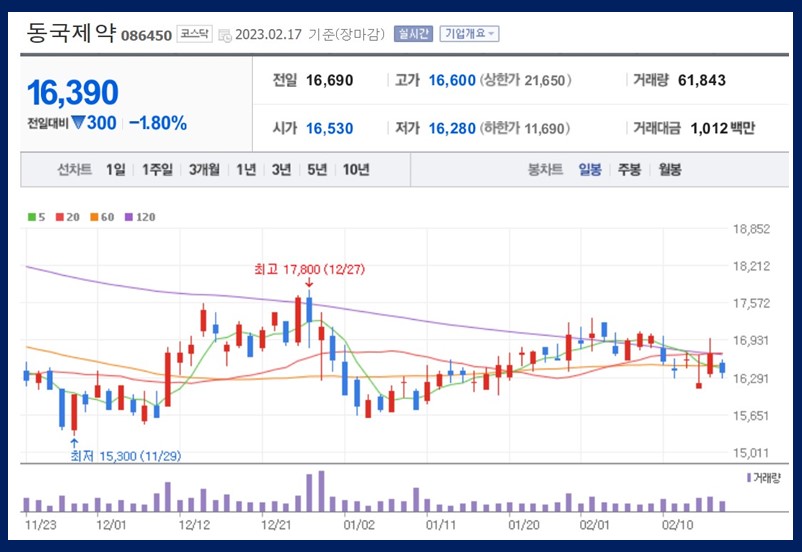Click the 02/01 date axis label
Image resolution: width=802 pixels, height=552 pixels.
click(x=595, y=525)
